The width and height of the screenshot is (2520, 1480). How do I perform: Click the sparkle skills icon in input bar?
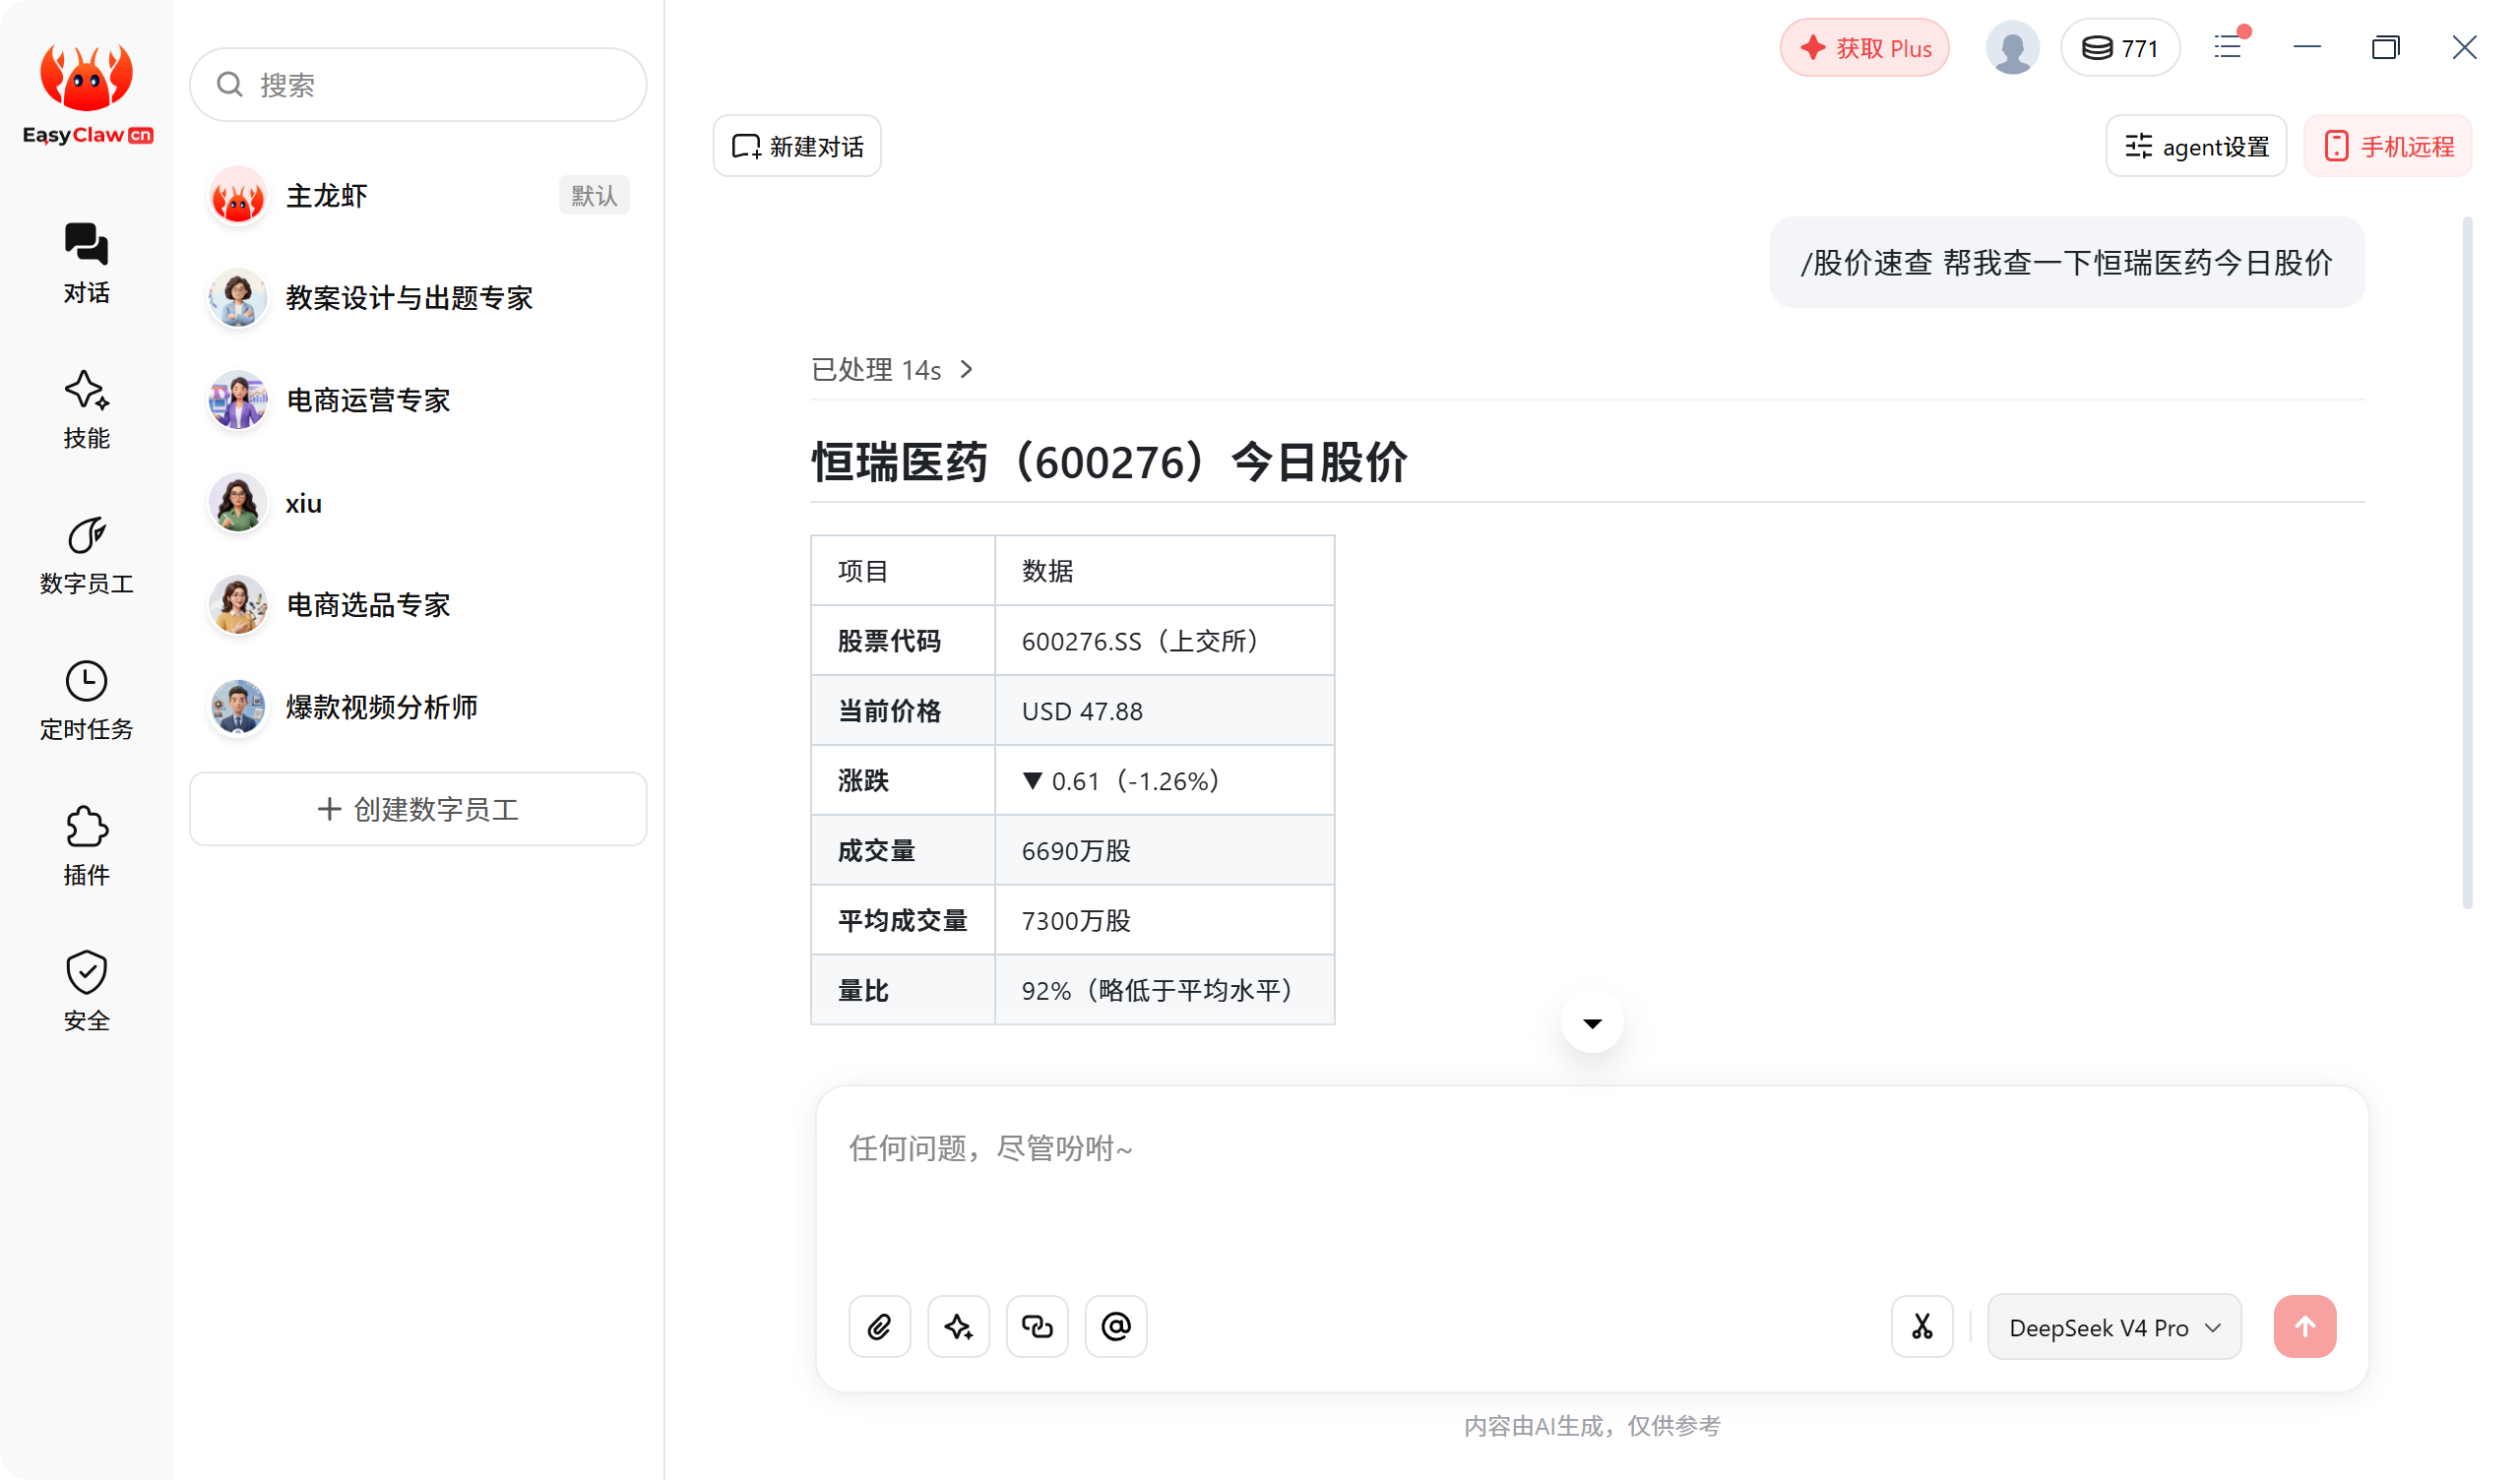coord(958,1326)
